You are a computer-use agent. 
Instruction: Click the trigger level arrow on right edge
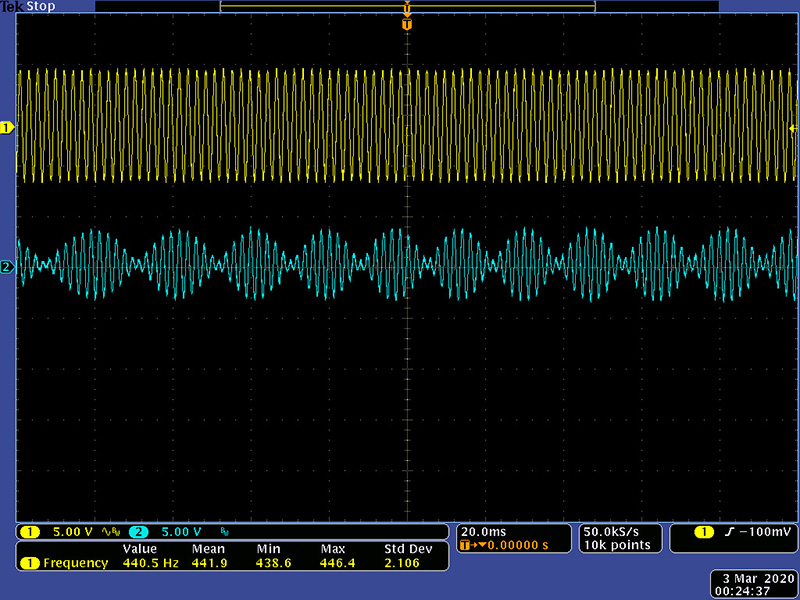[x=794, y=129]
